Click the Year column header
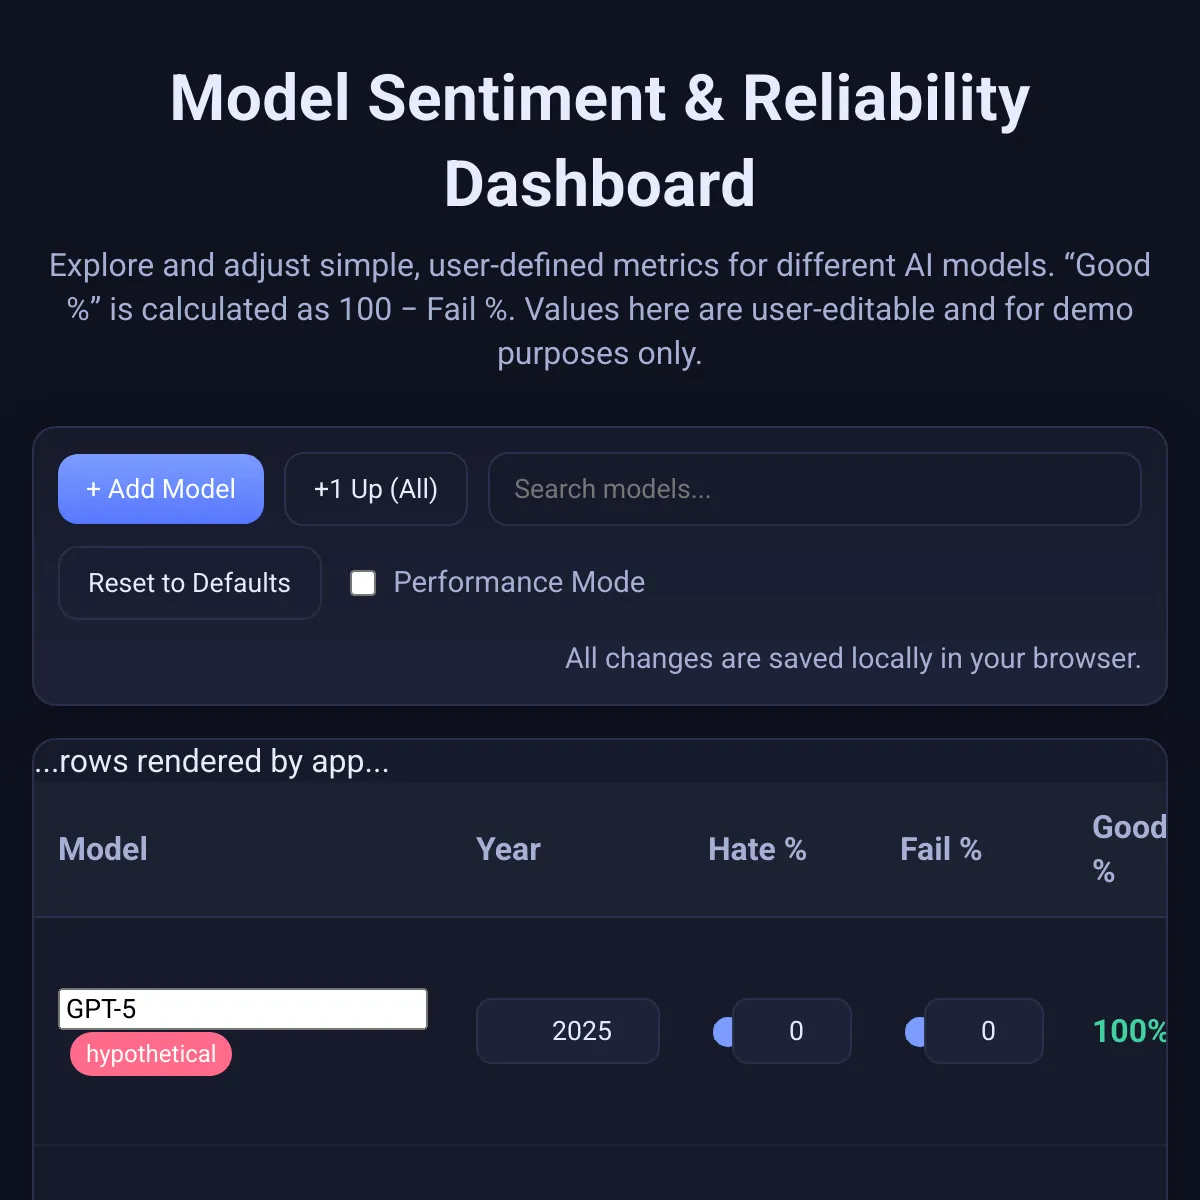 coord(508,849)
